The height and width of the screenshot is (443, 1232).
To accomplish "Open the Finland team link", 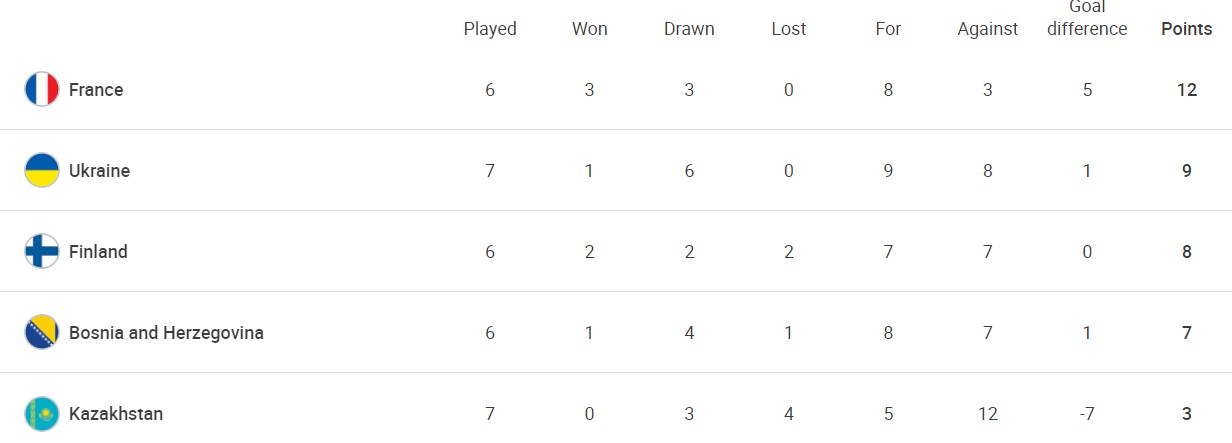I will coord(98,252).
